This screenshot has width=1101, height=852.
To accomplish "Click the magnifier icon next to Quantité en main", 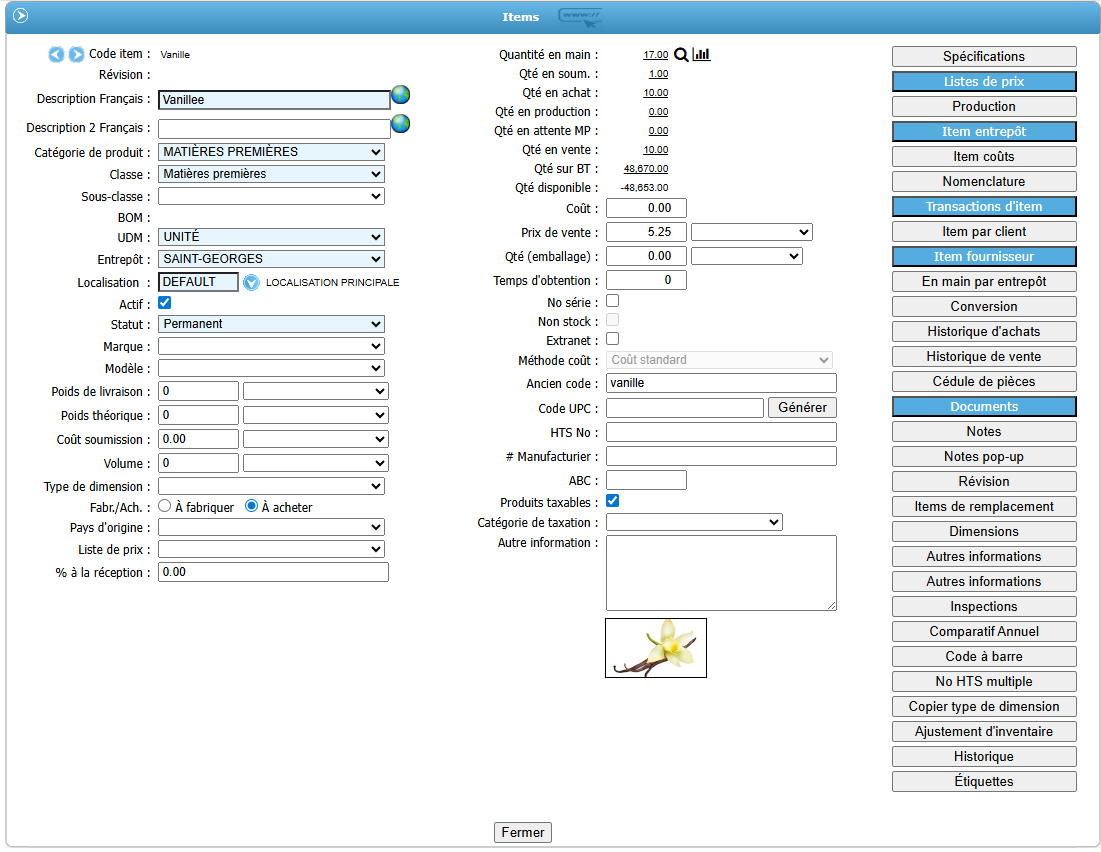I will pyautogui.click(x=681, y=55).
